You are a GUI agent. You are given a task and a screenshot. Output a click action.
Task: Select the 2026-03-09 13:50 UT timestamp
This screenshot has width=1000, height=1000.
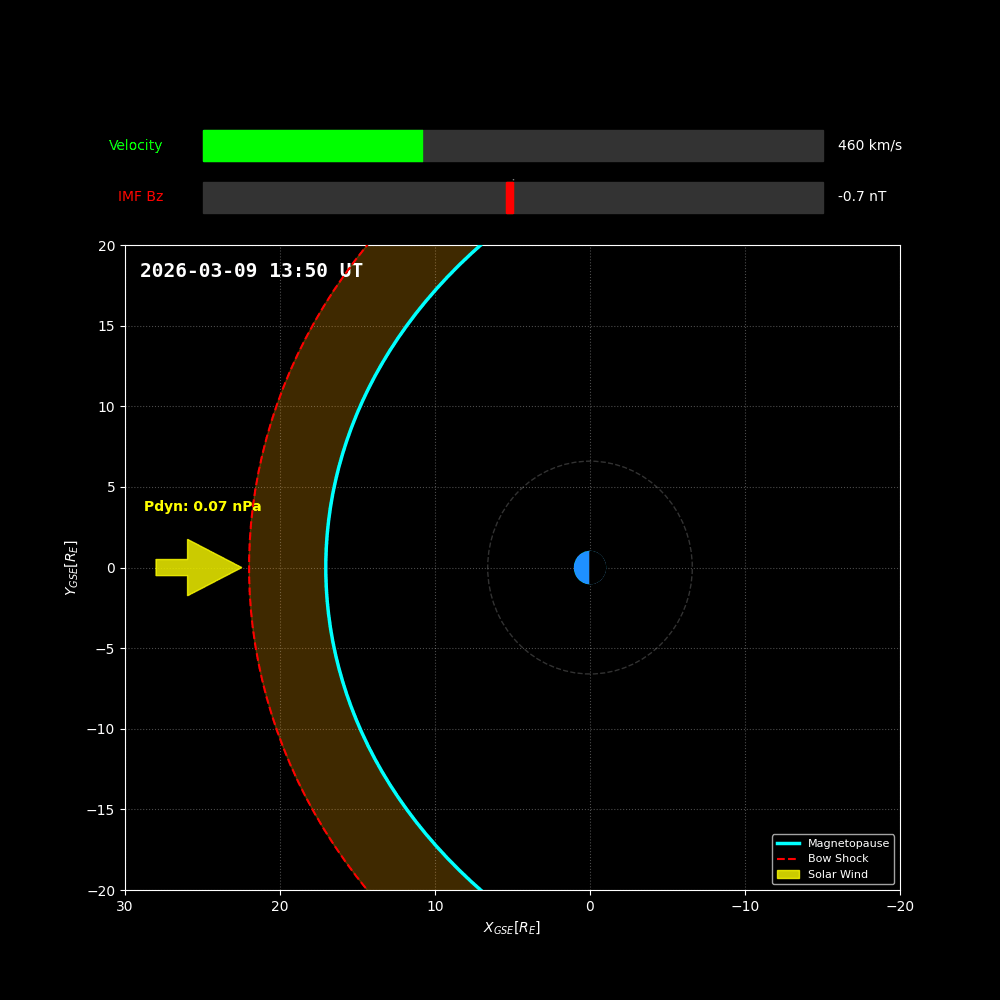click(x=252, y=270)
